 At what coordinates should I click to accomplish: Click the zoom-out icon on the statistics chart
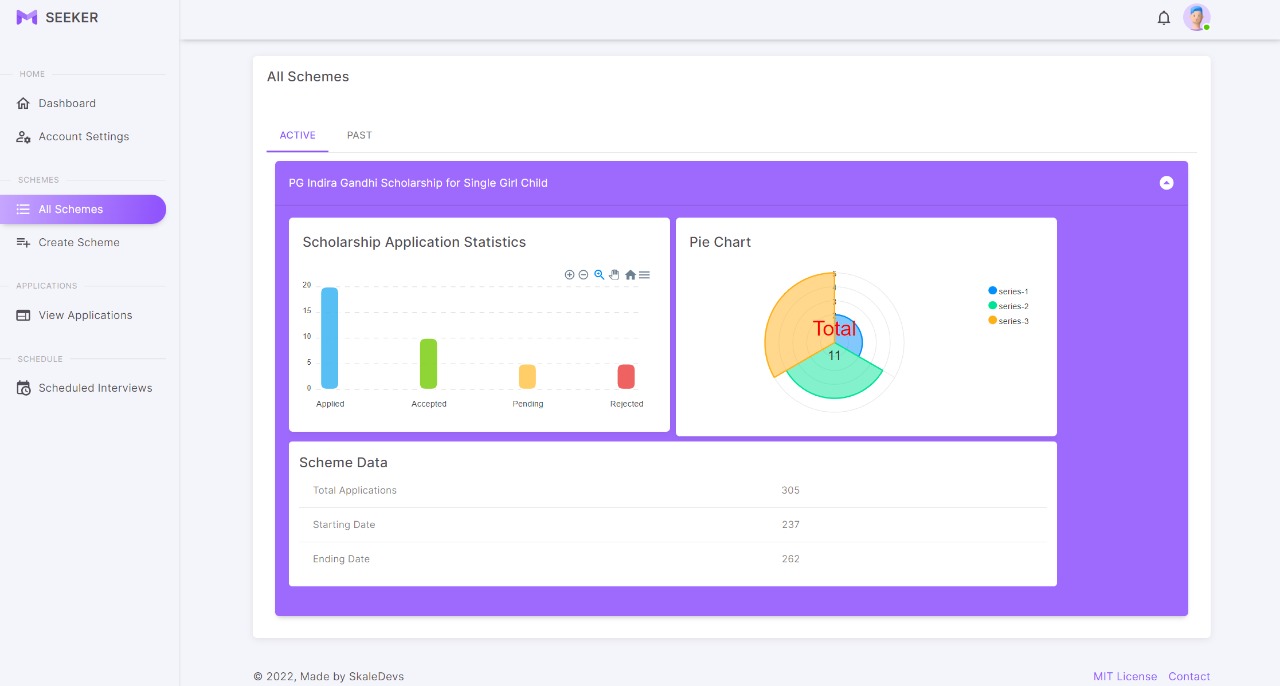pos(583,275)
